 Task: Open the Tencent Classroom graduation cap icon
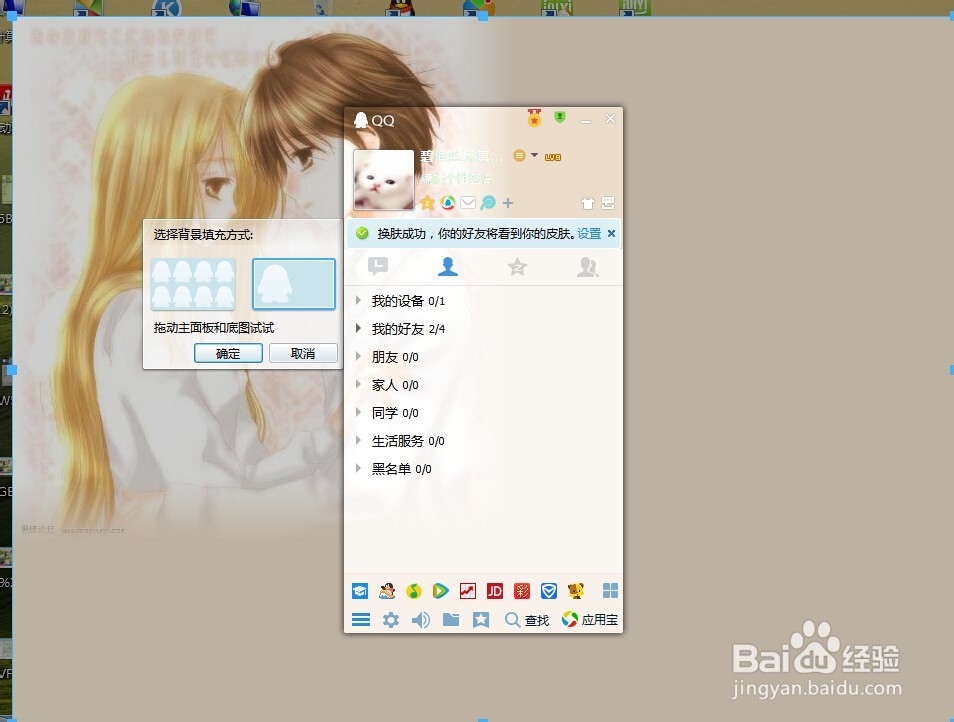coord(360,591)
